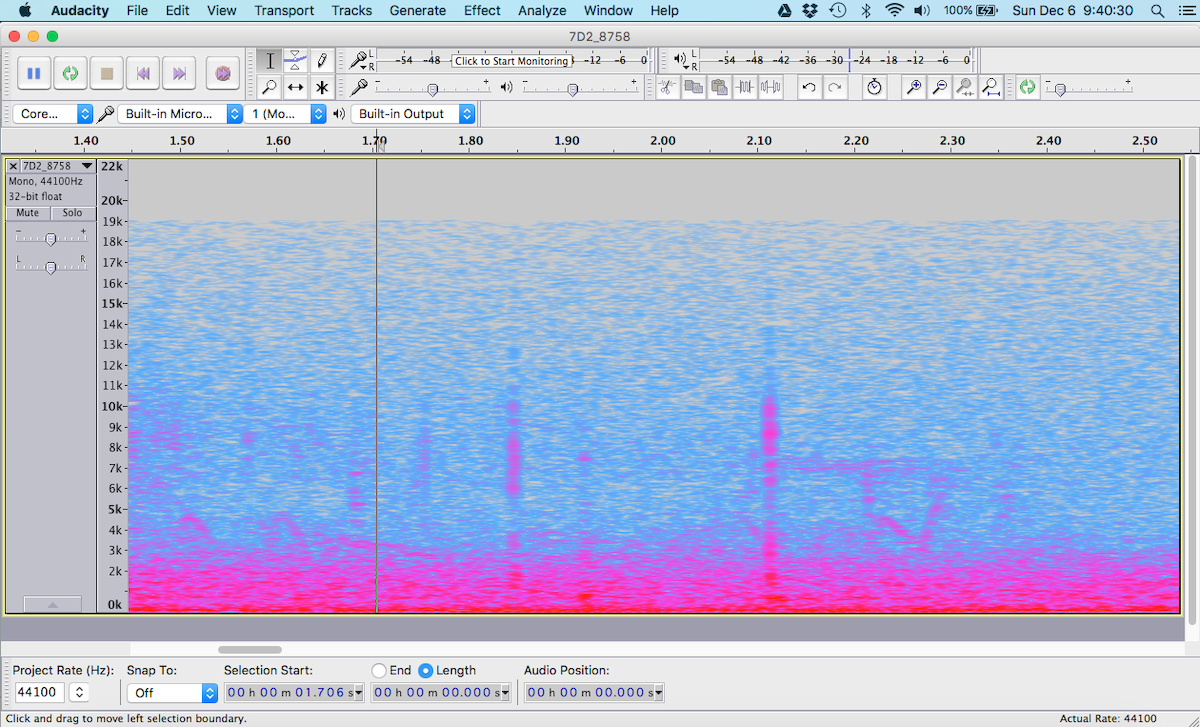Click the Cut scissors icon
Screen dimensions: 1200x727
pos(667,87)
